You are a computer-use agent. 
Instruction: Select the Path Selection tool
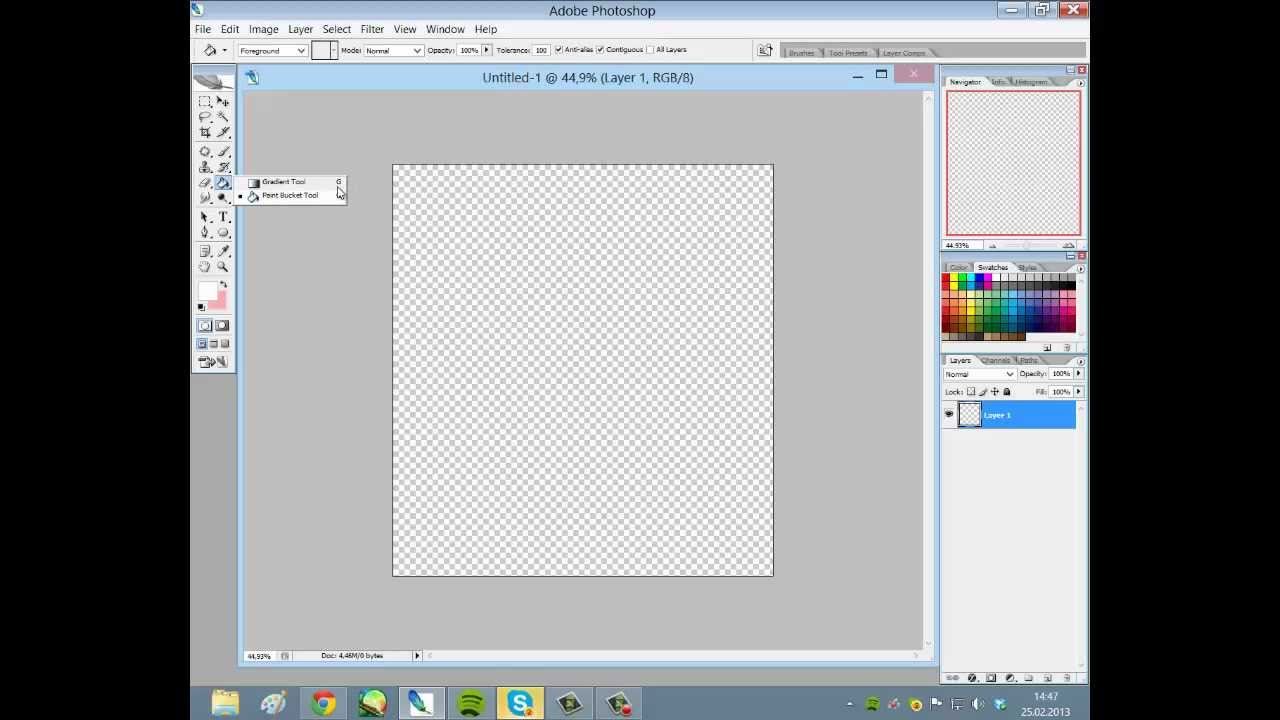point(205,217)
